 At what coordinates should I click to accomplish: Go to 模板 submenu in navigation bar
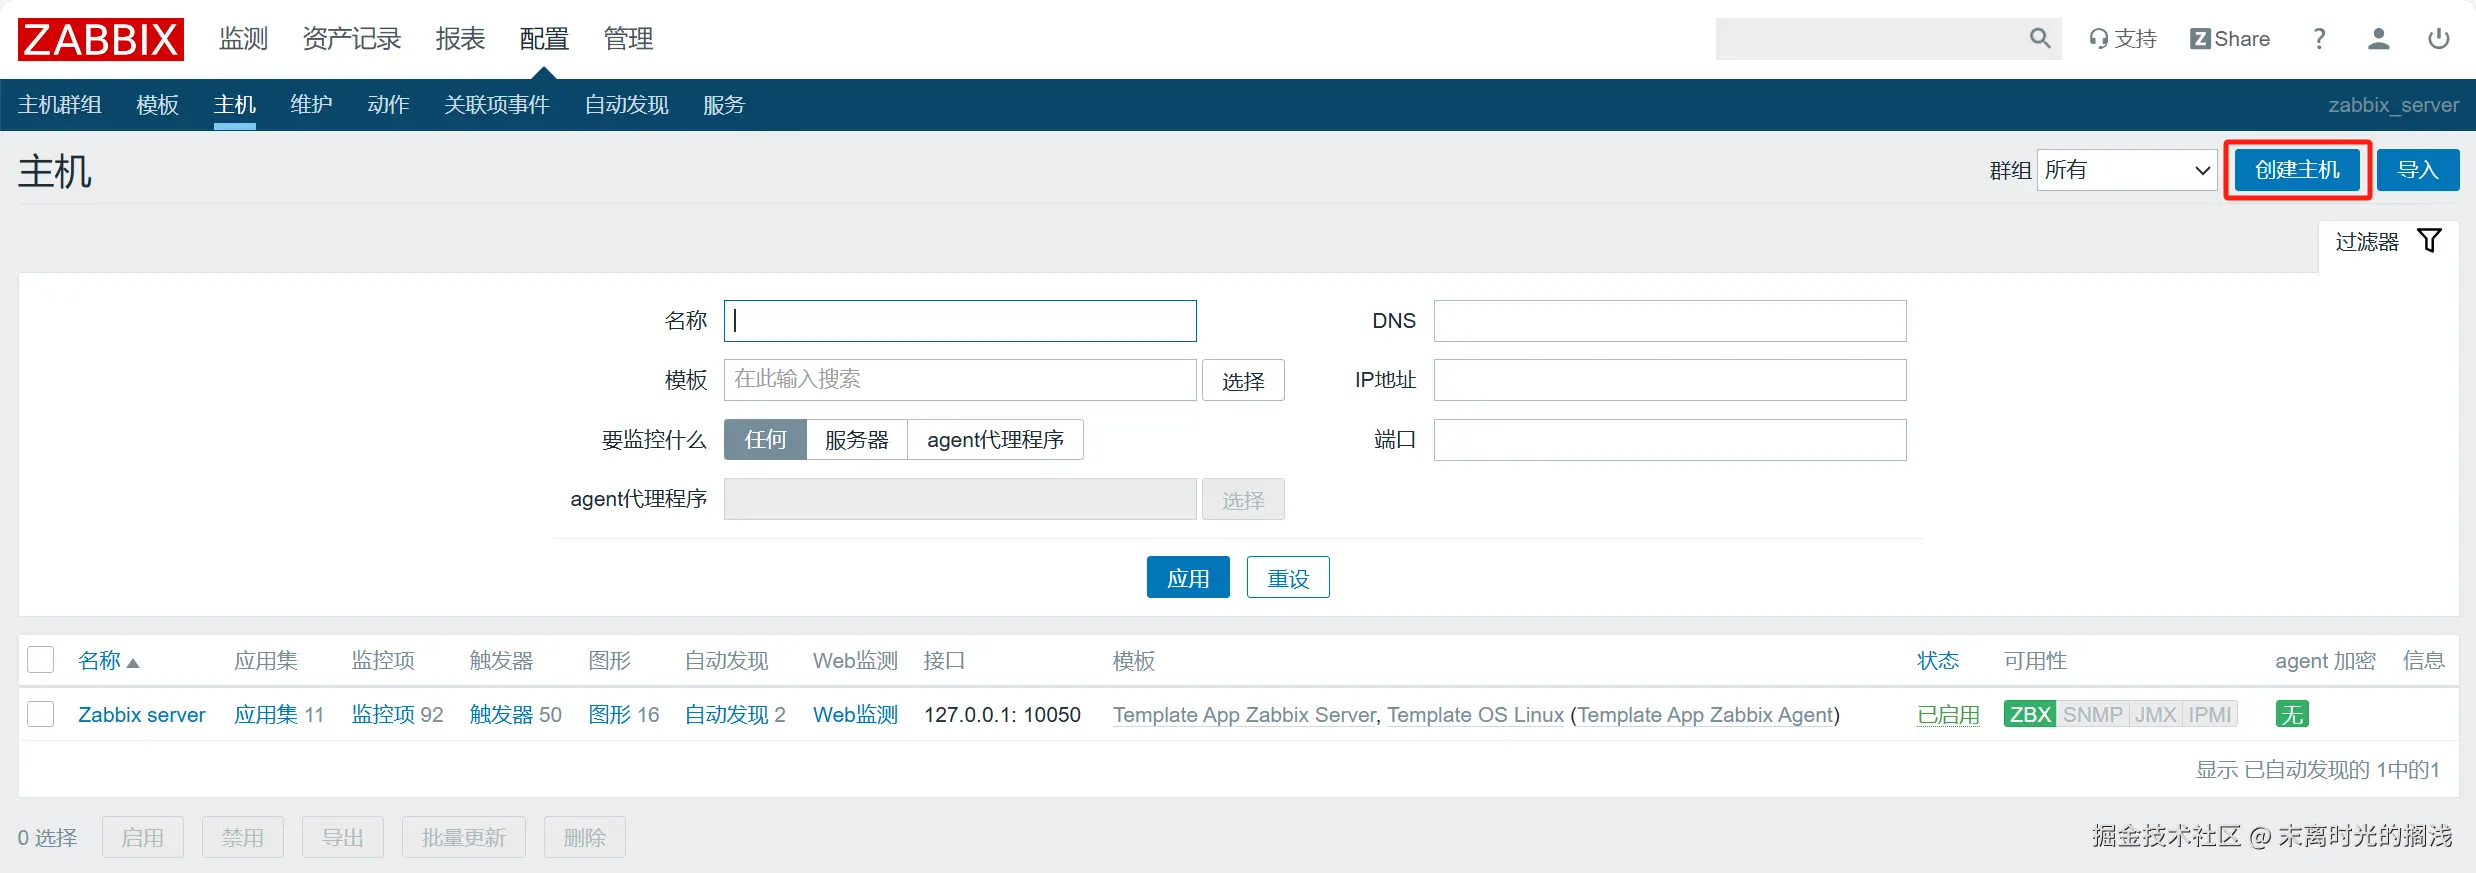coord(157,105)
